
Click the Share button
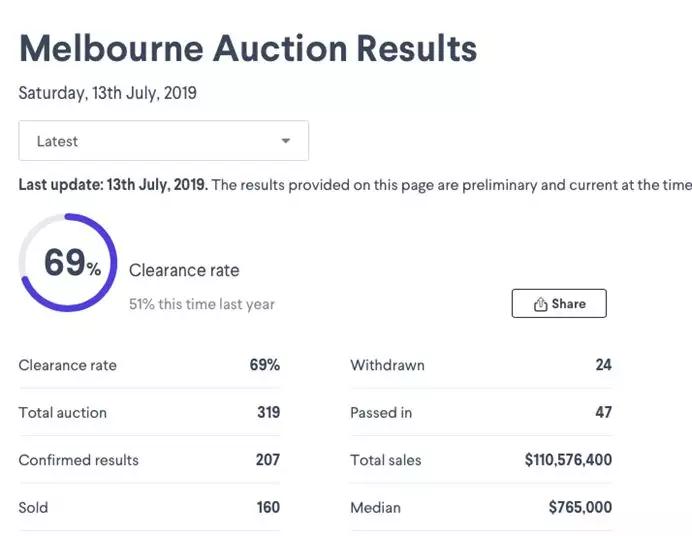tap(558, 304)
